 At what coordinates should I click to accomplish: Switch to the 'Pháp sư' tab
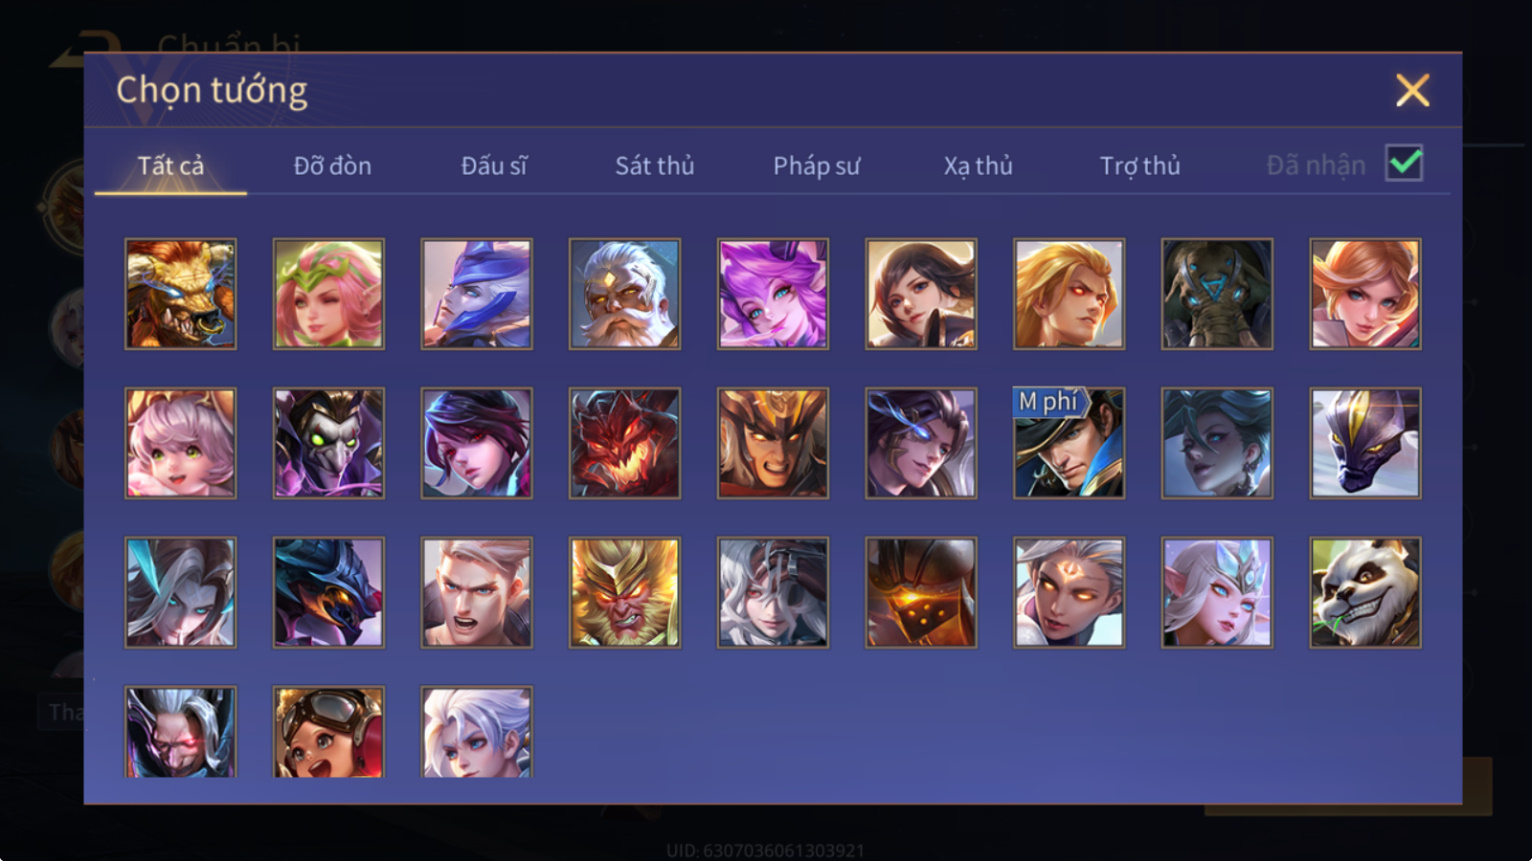click(816, 166)
